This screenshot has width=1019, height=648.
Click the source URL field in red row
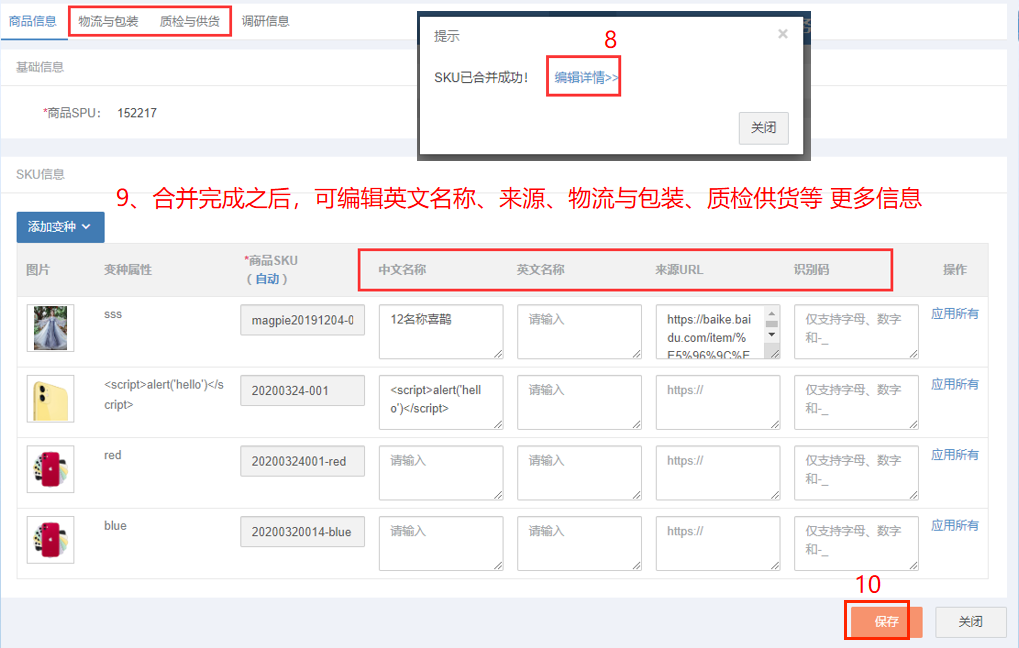click(717, 473)
